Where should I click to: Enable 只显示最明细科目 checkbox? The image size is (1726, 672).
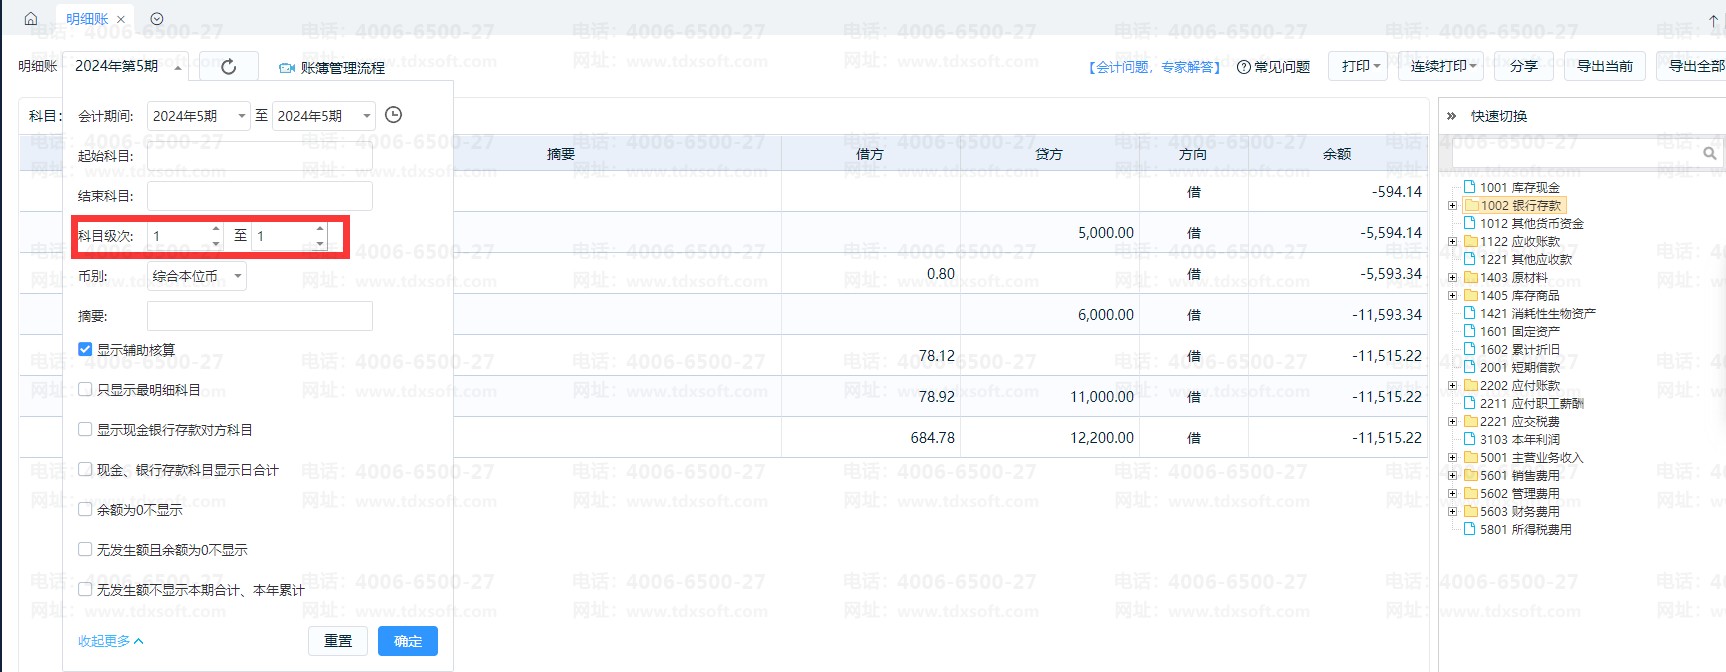[x=85, y=390]
